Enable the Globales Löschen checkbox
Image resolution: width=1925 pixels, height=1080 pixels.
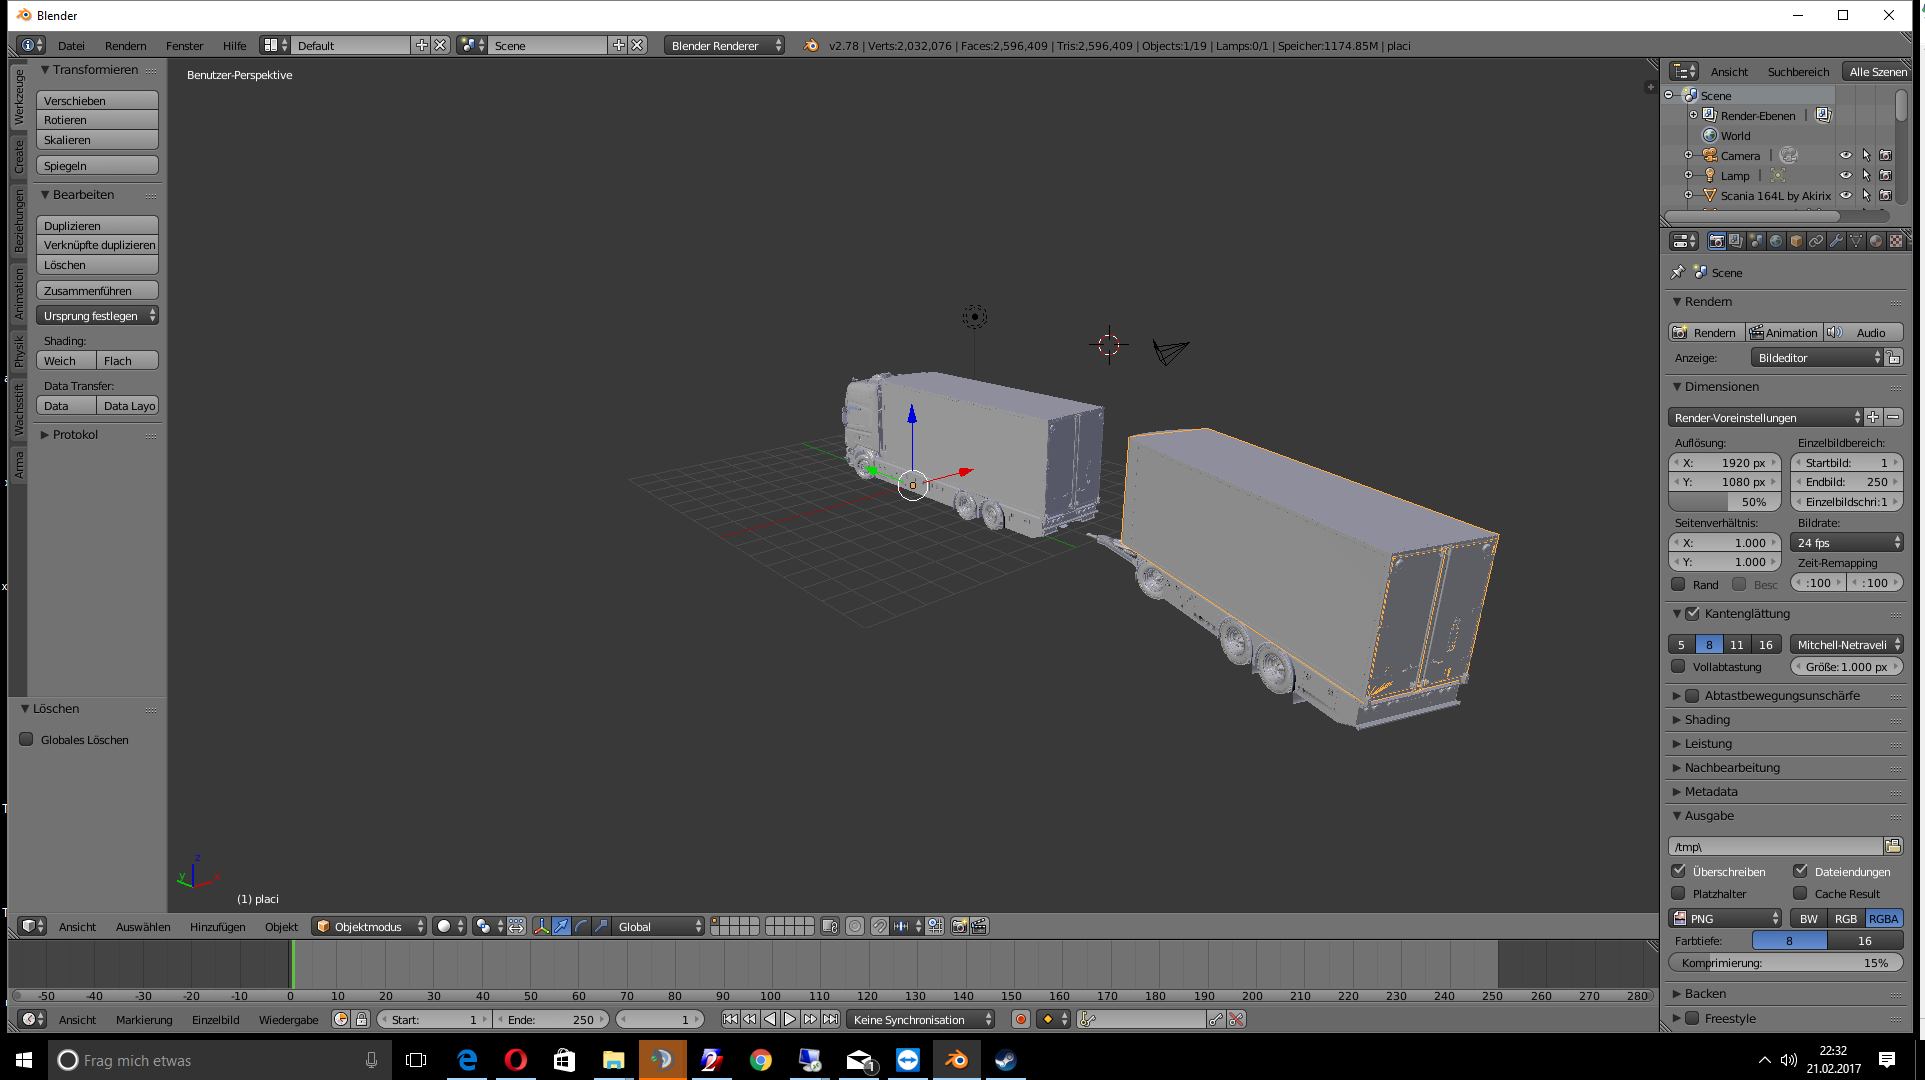27,740
